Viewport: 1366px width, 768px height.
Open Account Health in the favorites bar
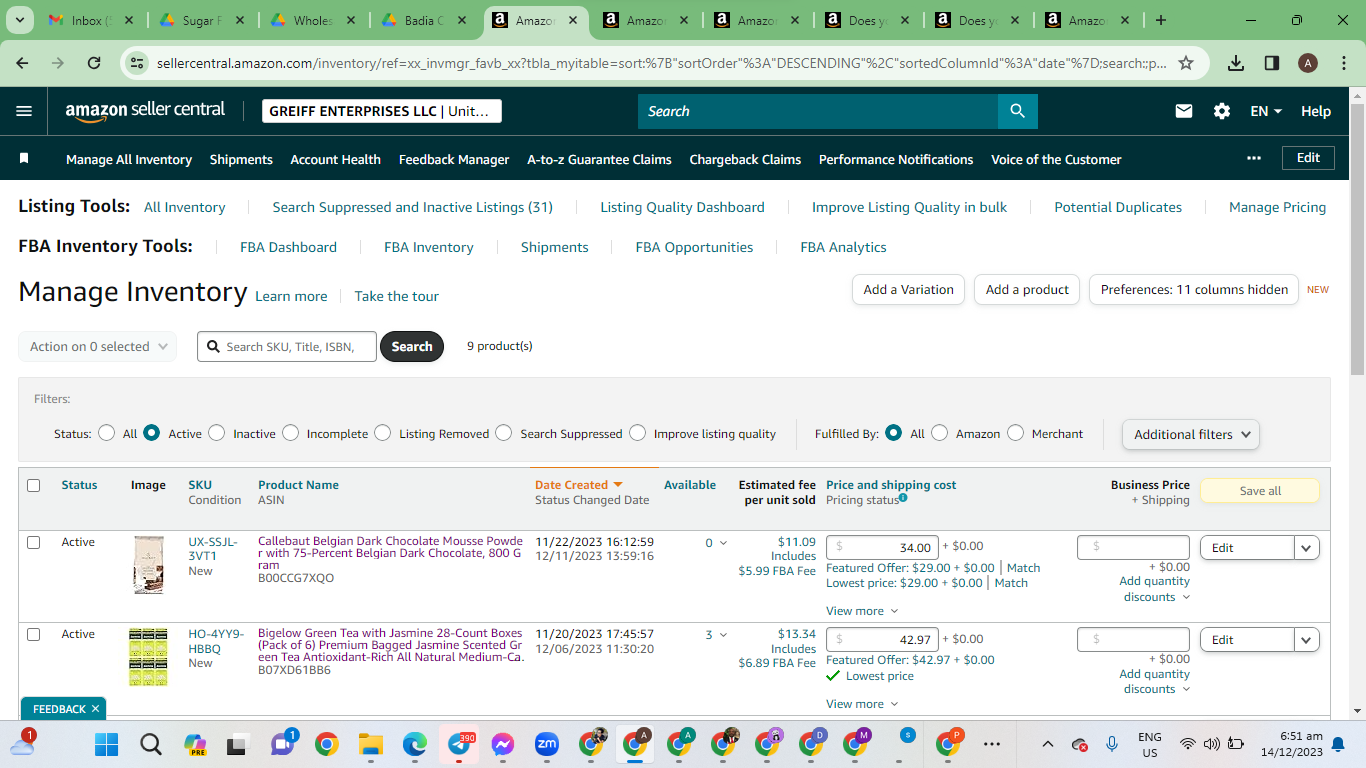[x=335, y=159]
